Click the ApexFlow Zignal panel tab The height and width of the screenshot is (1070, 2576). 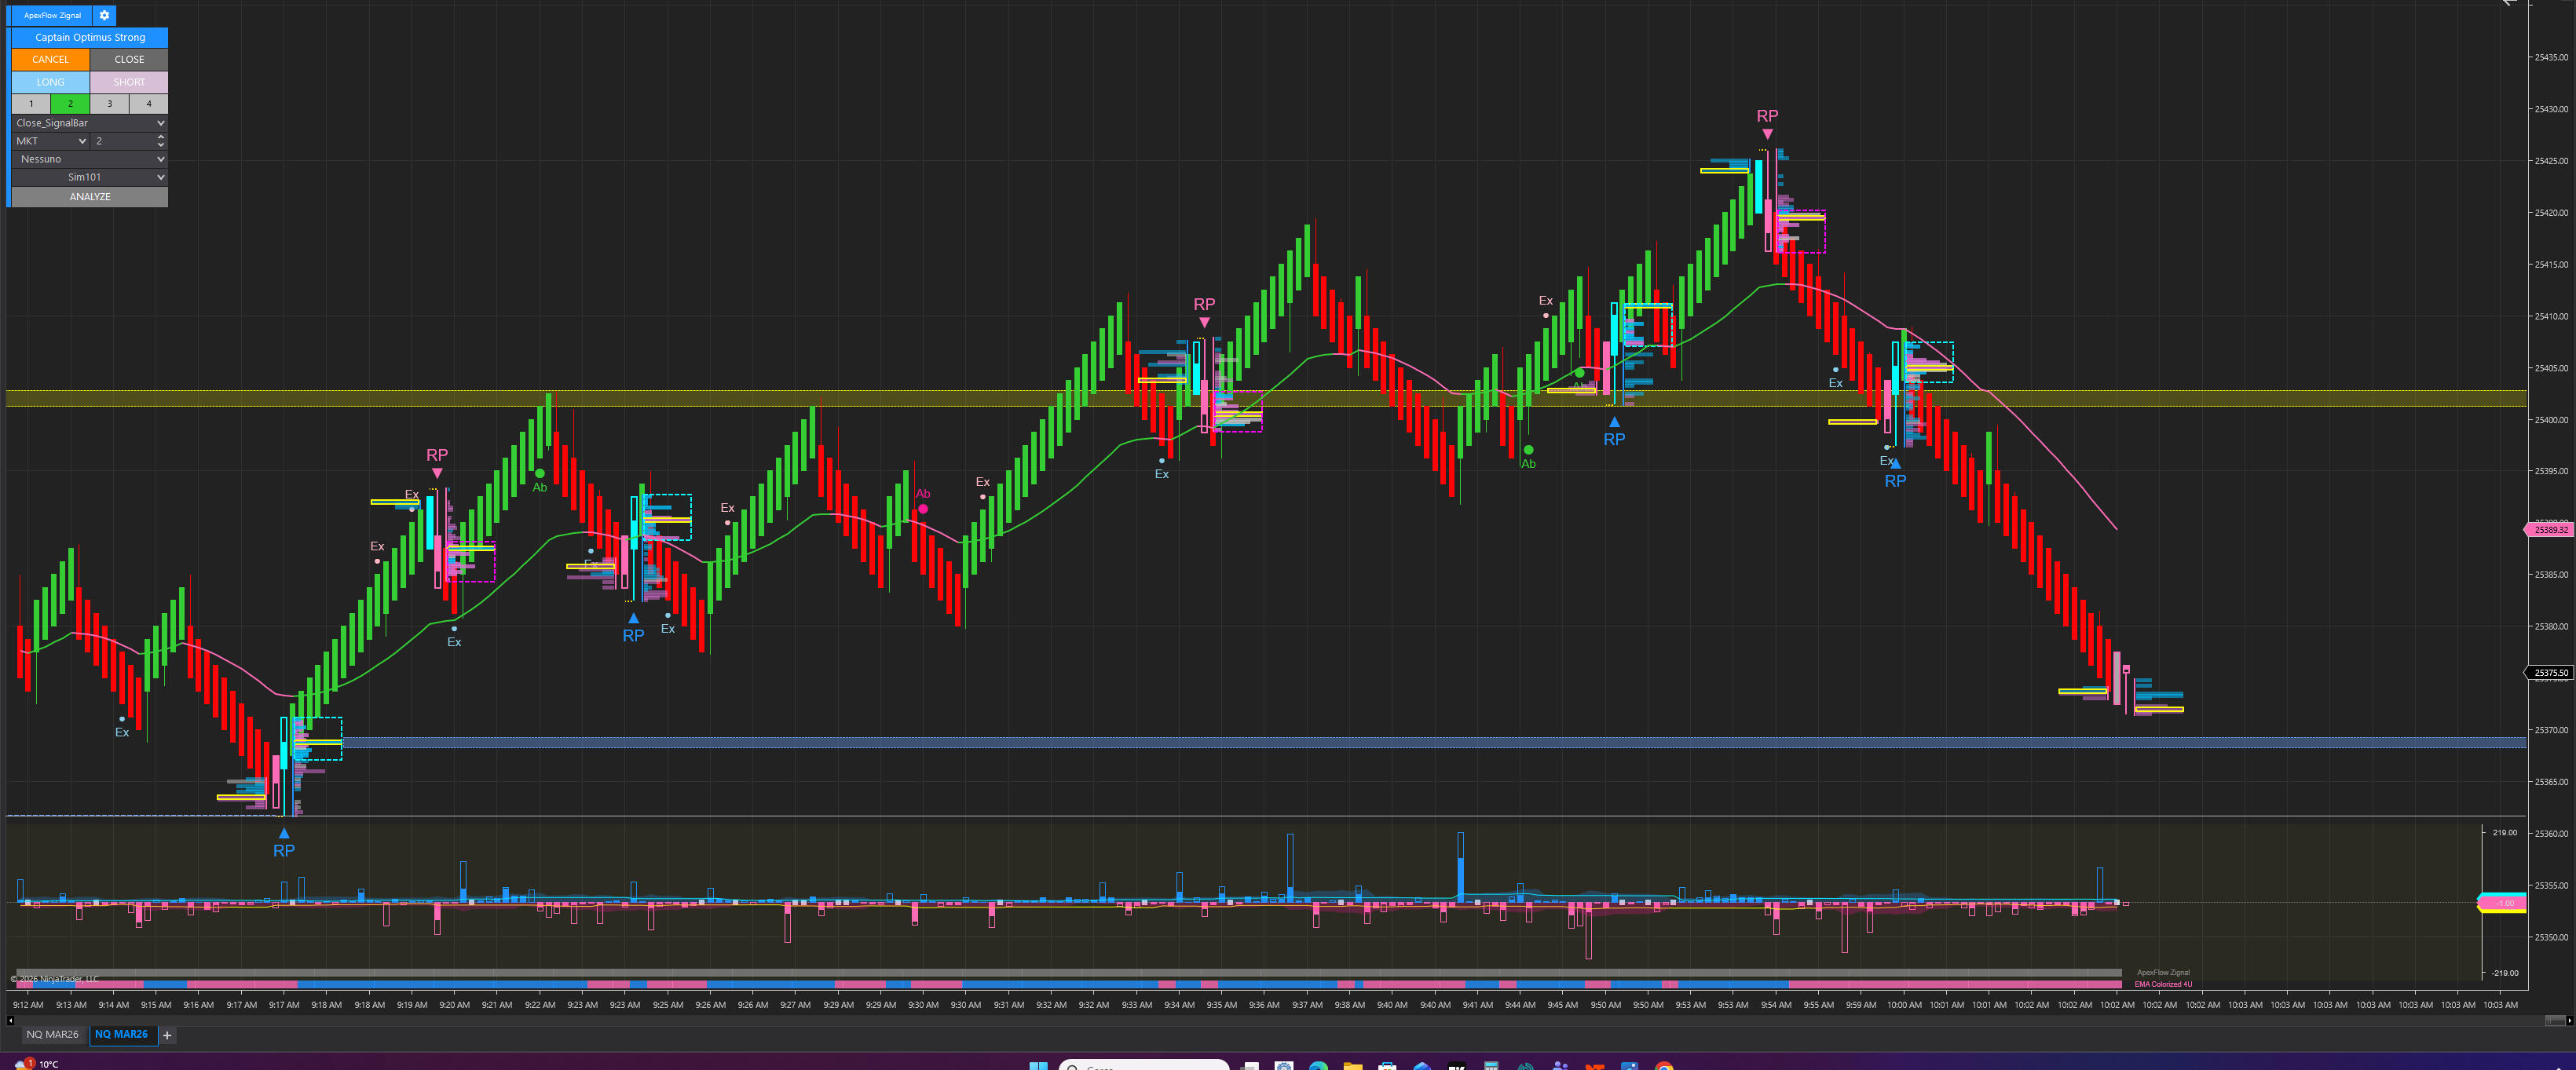coord(52,15)
